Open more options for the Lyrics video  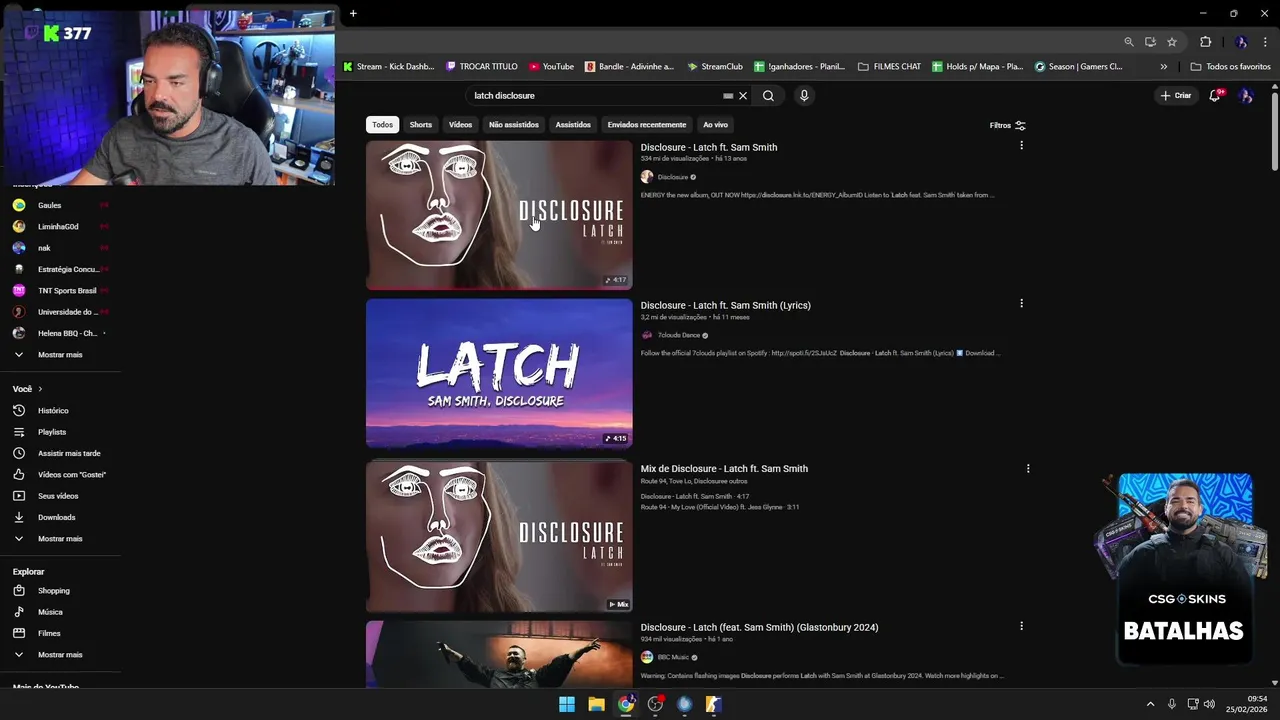pos(1021,304)
